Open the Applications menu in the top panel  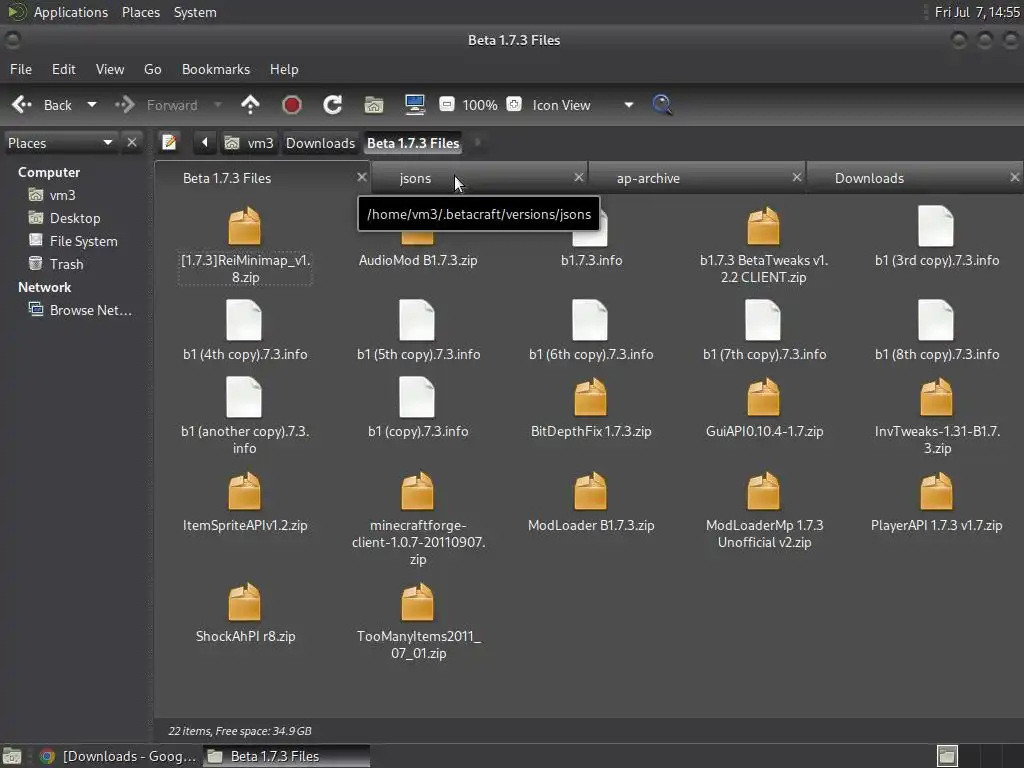click(71, 12)
